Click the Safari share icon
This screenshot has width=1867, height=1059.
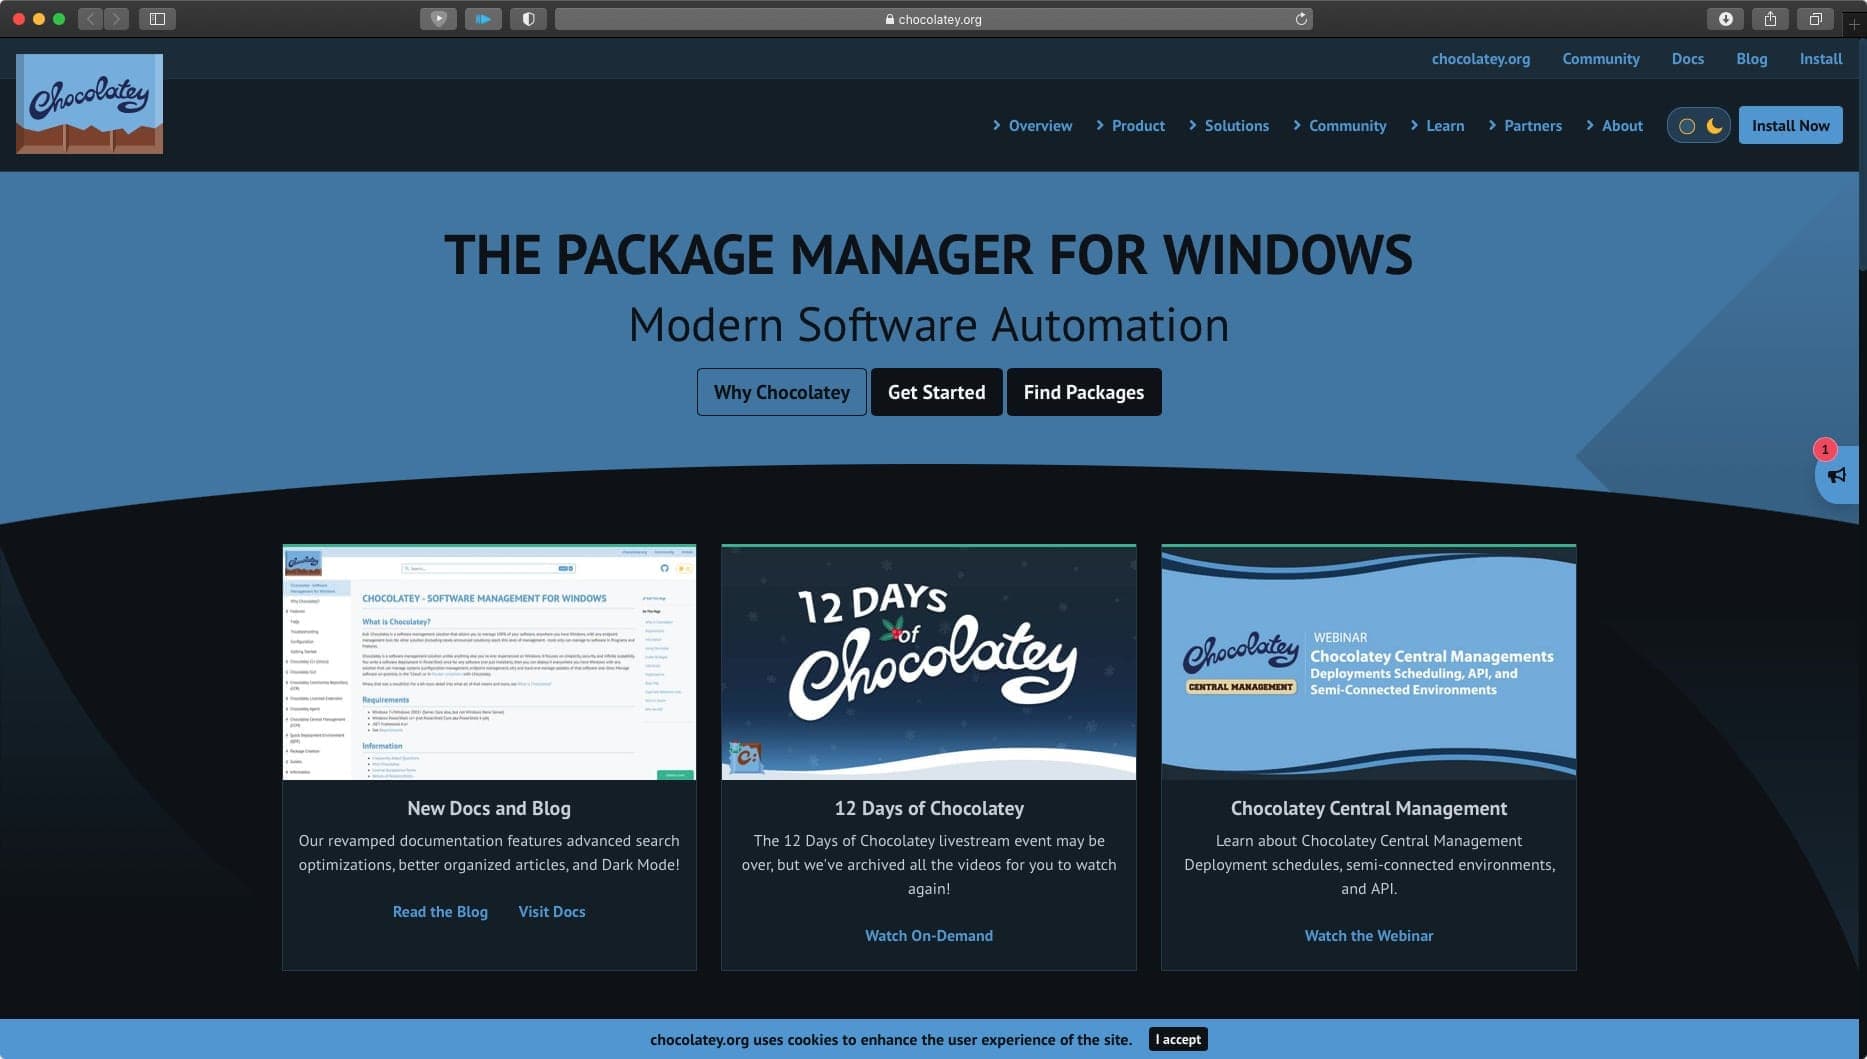pos(1770,19)
